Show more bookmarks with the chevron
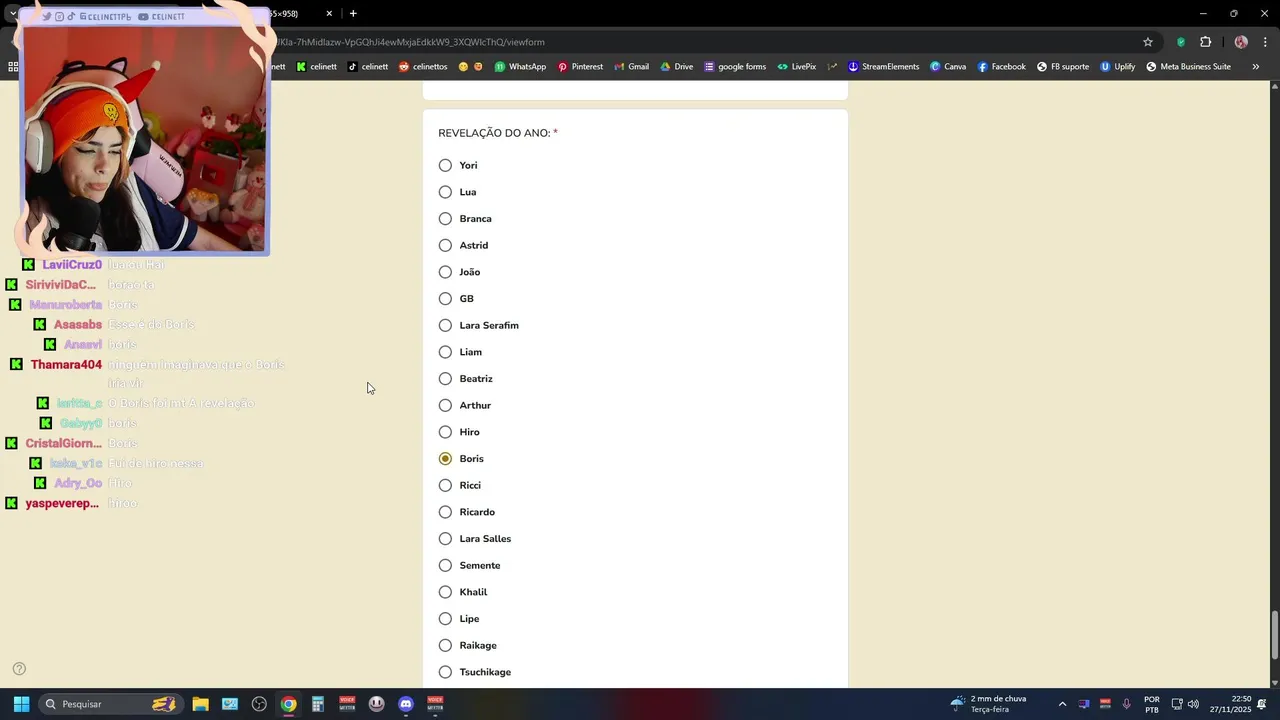 pos(1255,67)
